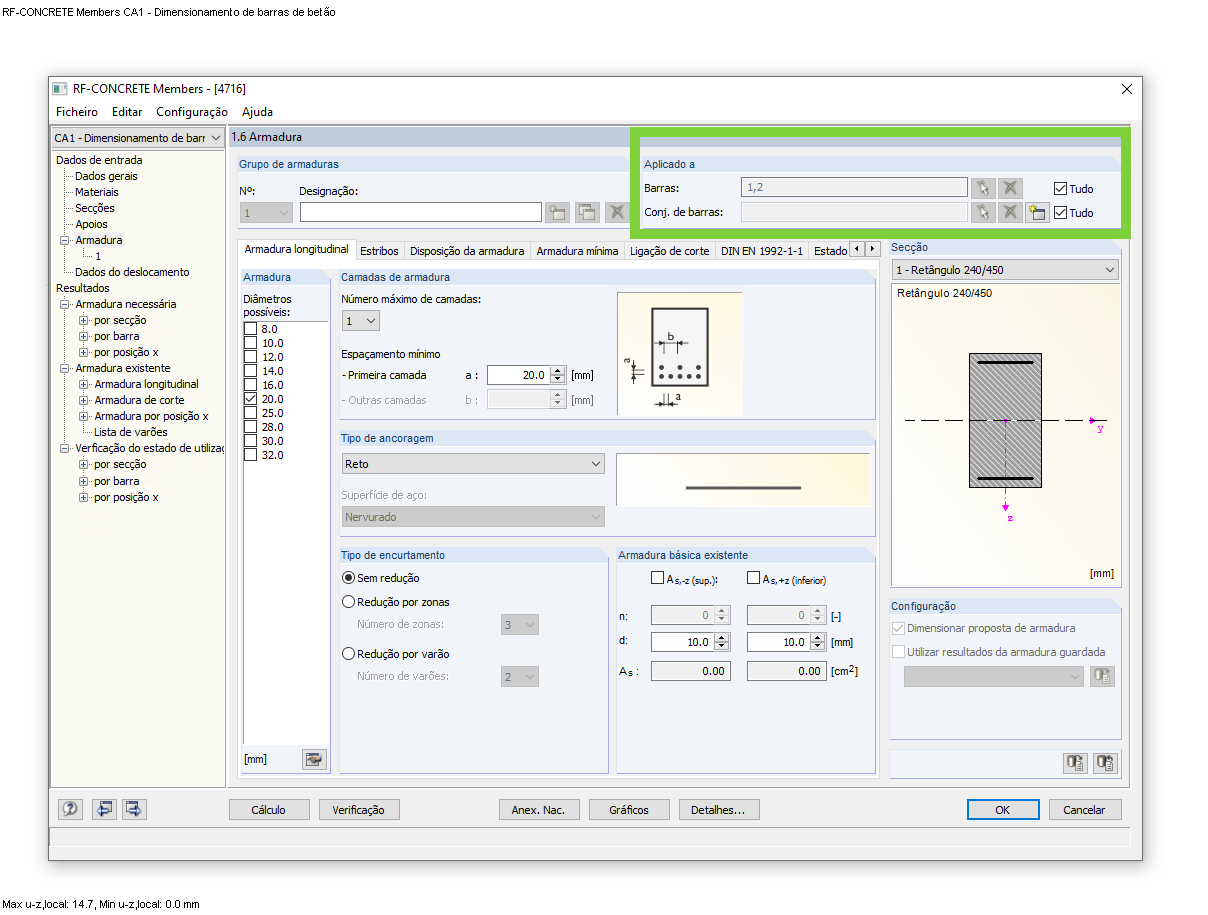This screenshot has height=915, width=1208.
Task: Pick members graphically for Barras
Action: coord(983,188)
